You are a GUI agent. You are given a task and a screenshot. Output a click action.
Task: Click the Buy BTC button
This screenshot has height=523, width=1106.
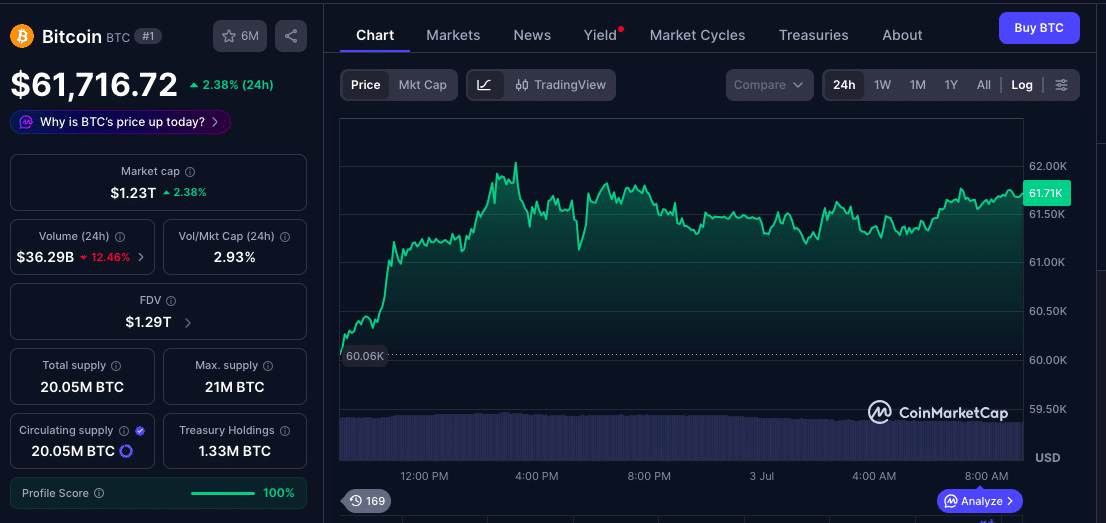tap(1039, 28)
